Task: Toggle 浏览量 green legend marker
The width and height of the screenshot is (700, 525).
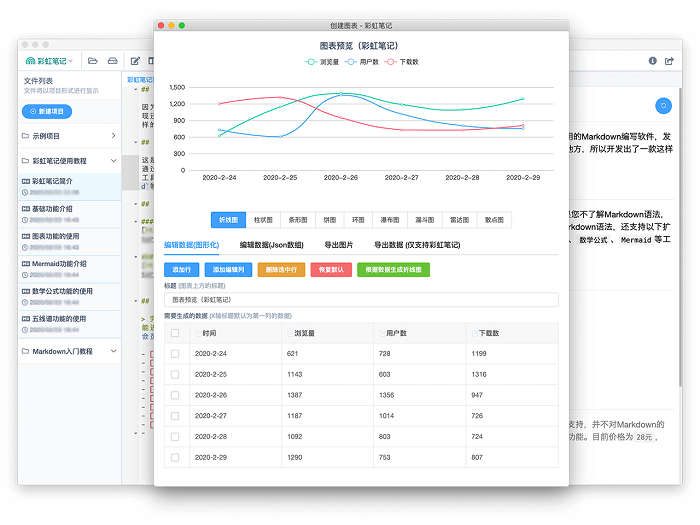Action: point(311,62)
